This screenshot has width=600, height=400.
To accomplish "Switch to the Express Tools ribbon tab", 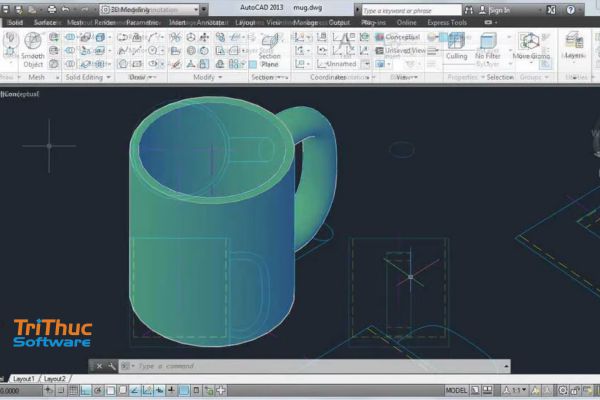I will [447, 23].
